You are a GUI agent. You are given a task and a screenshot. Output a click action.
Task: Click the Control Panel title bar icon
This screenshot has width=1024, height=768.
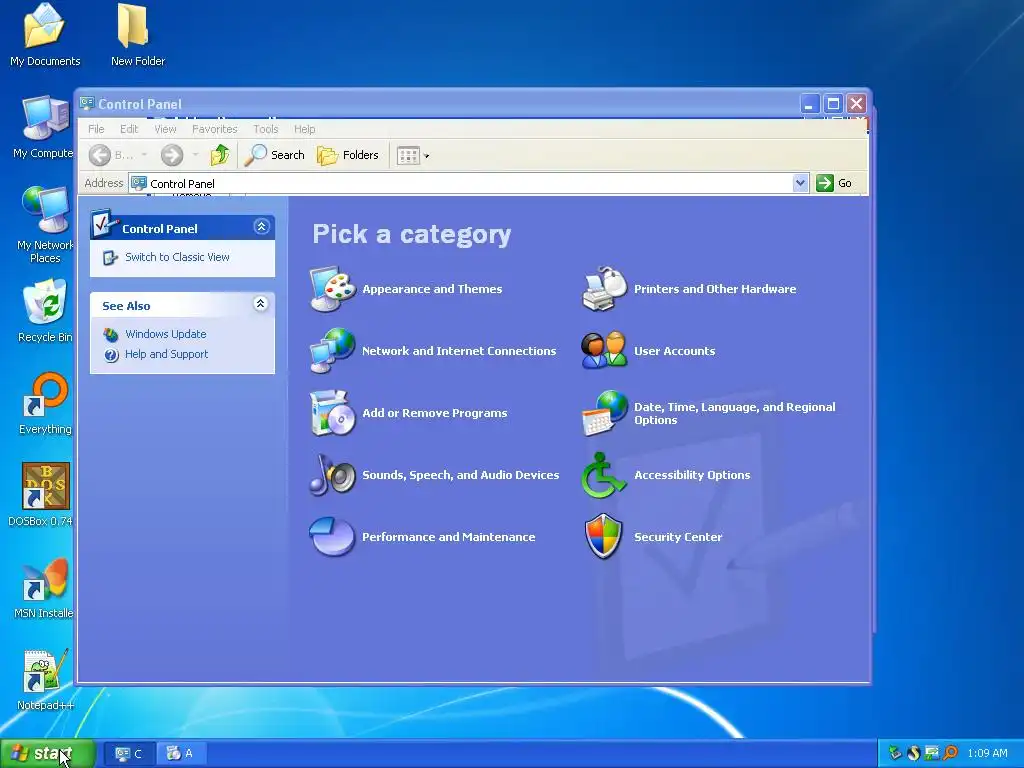click(x=87, y=103)
